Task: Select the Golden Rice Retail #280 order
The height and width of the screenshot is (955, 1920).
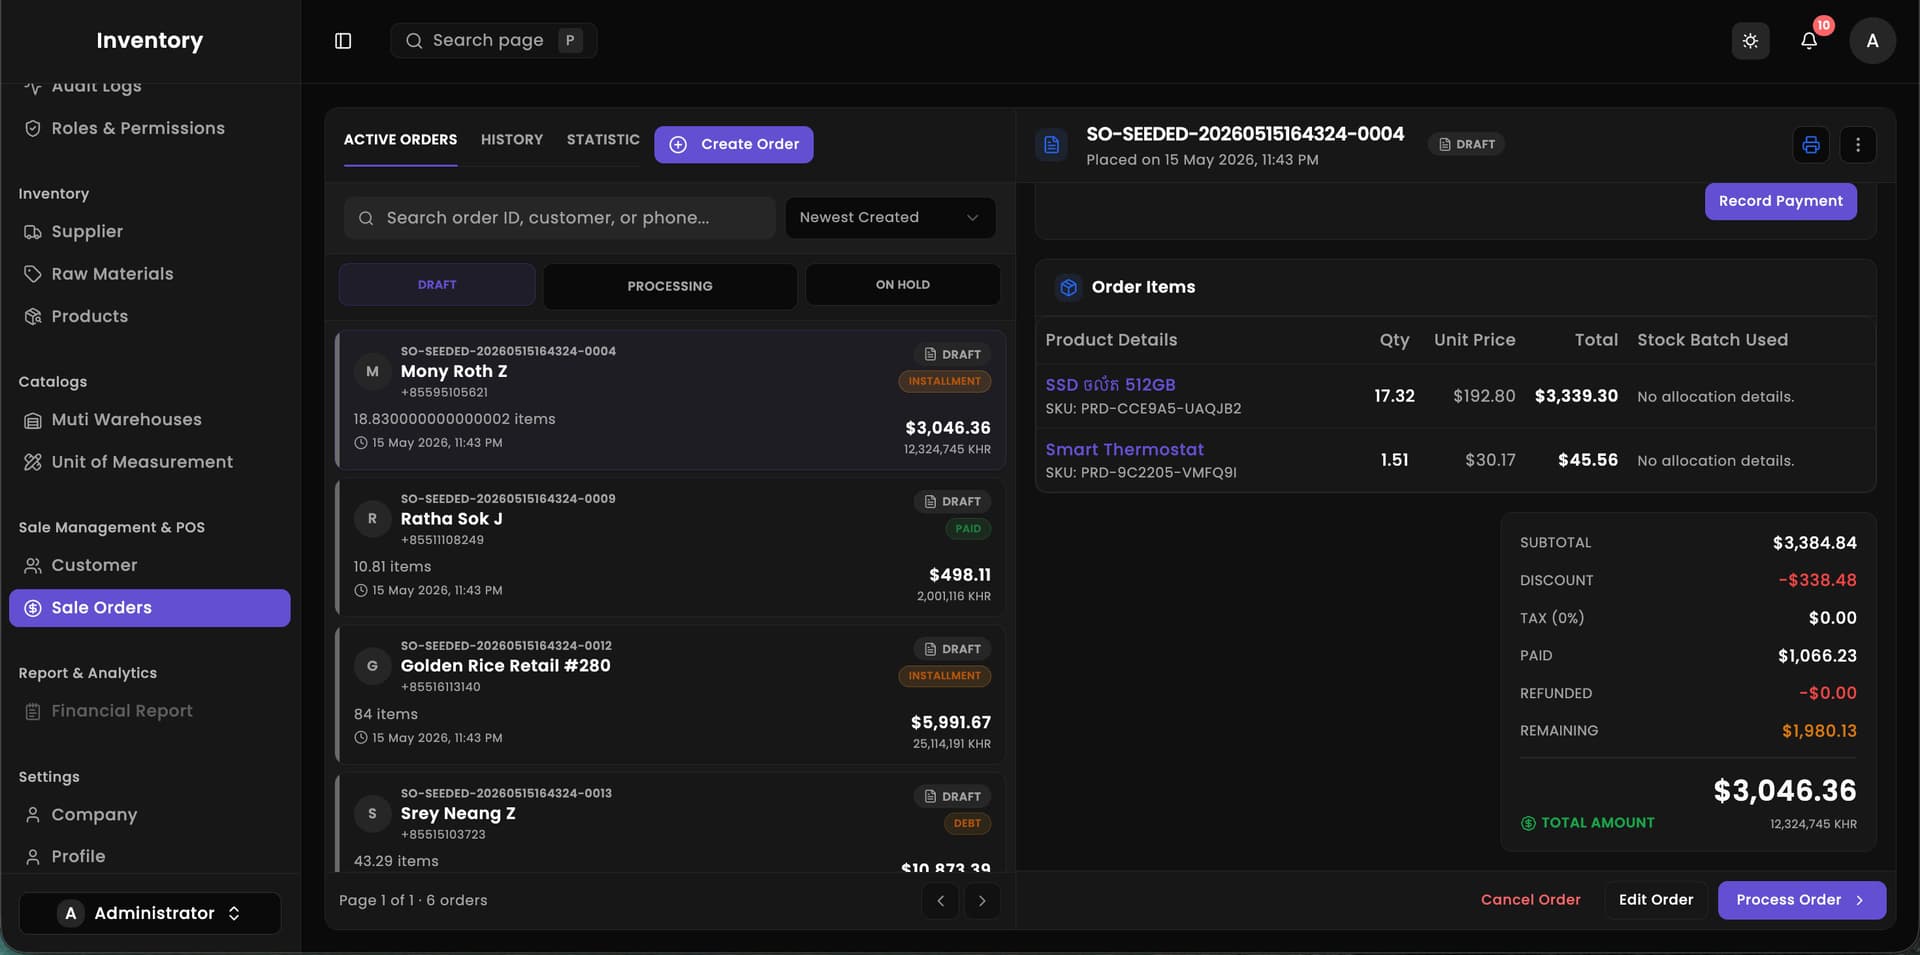Action: (x=670, y=695)
